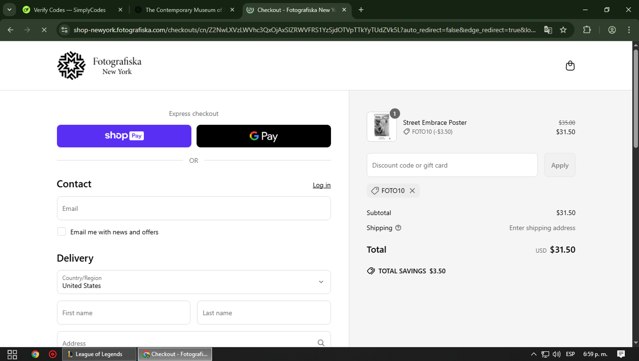Stop page loading button

(44, 30)
